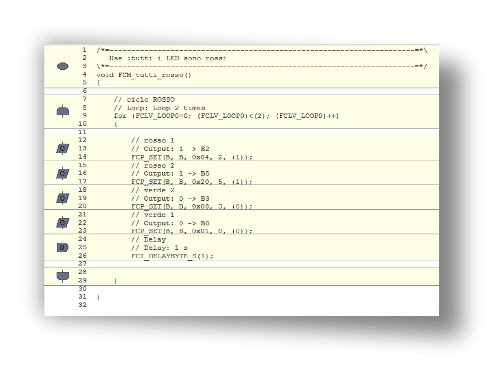Click the '// Delay: 1 s' comment line
Screen dimensions: 504x379
[159, 248]
